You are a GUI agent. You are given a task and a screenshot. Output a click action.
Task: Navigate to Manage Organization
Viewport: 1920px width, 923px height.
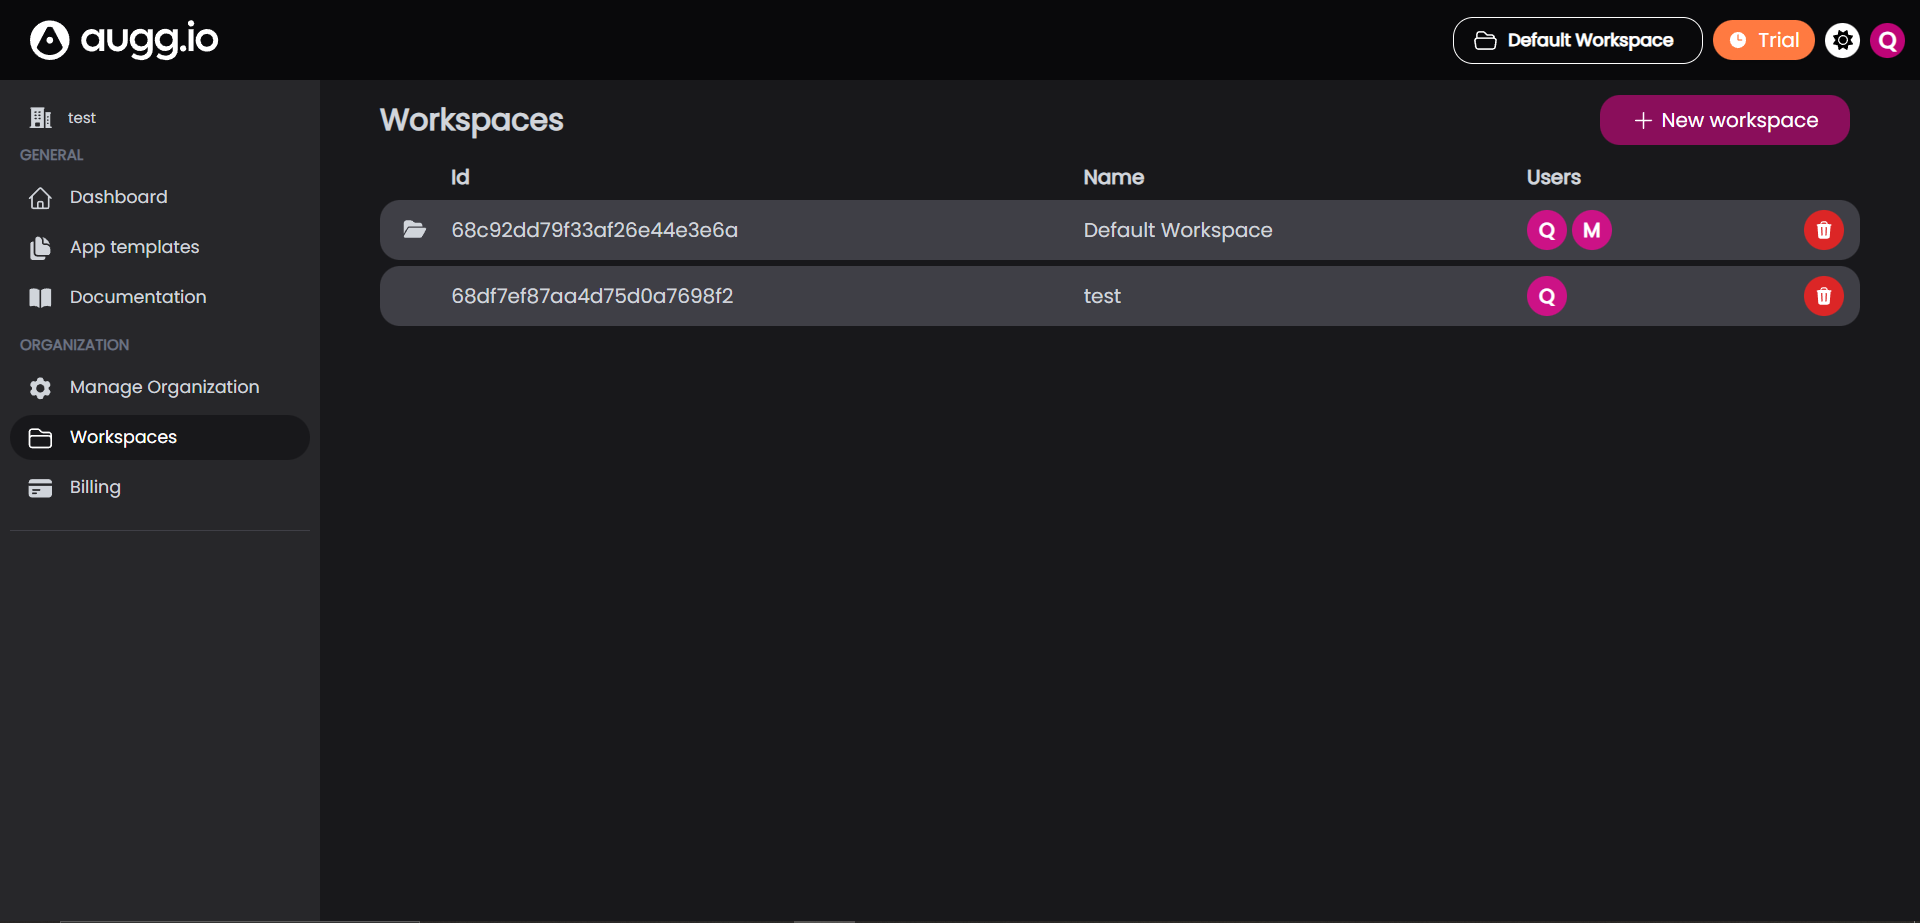(164, 387)
